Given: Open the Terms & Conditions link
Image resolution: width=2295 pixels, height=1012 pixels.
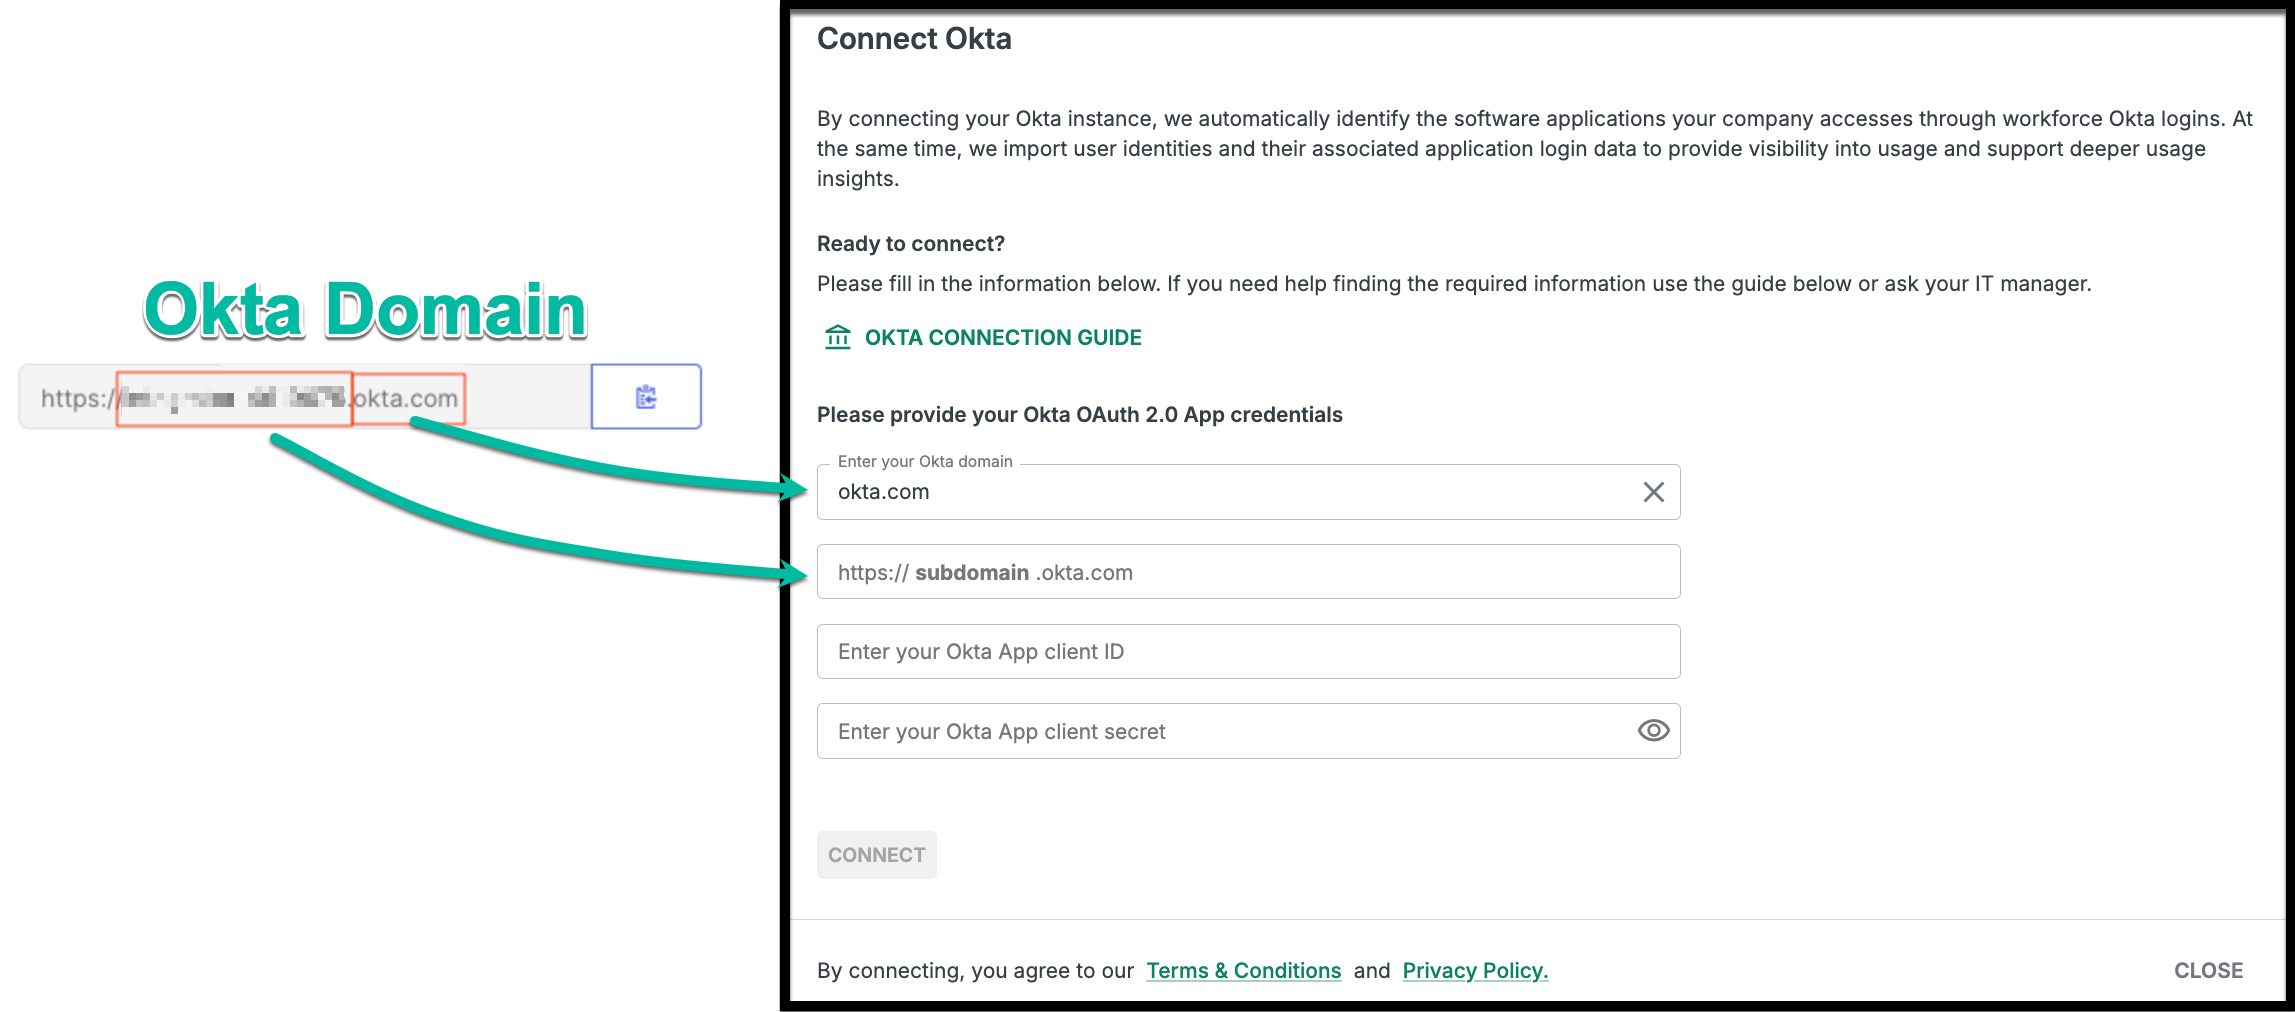Looking at the screenshot, I should coord(1243,970).
